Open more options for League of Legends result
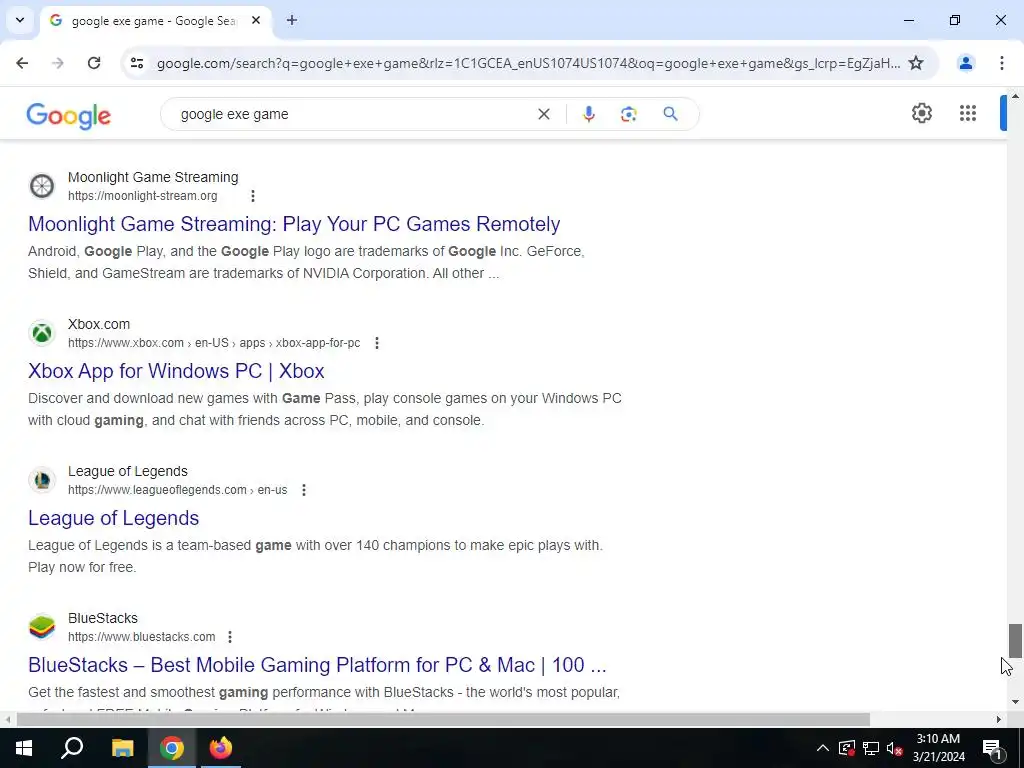This screenshot has width=1024, height=768. (x=304, y=490)
